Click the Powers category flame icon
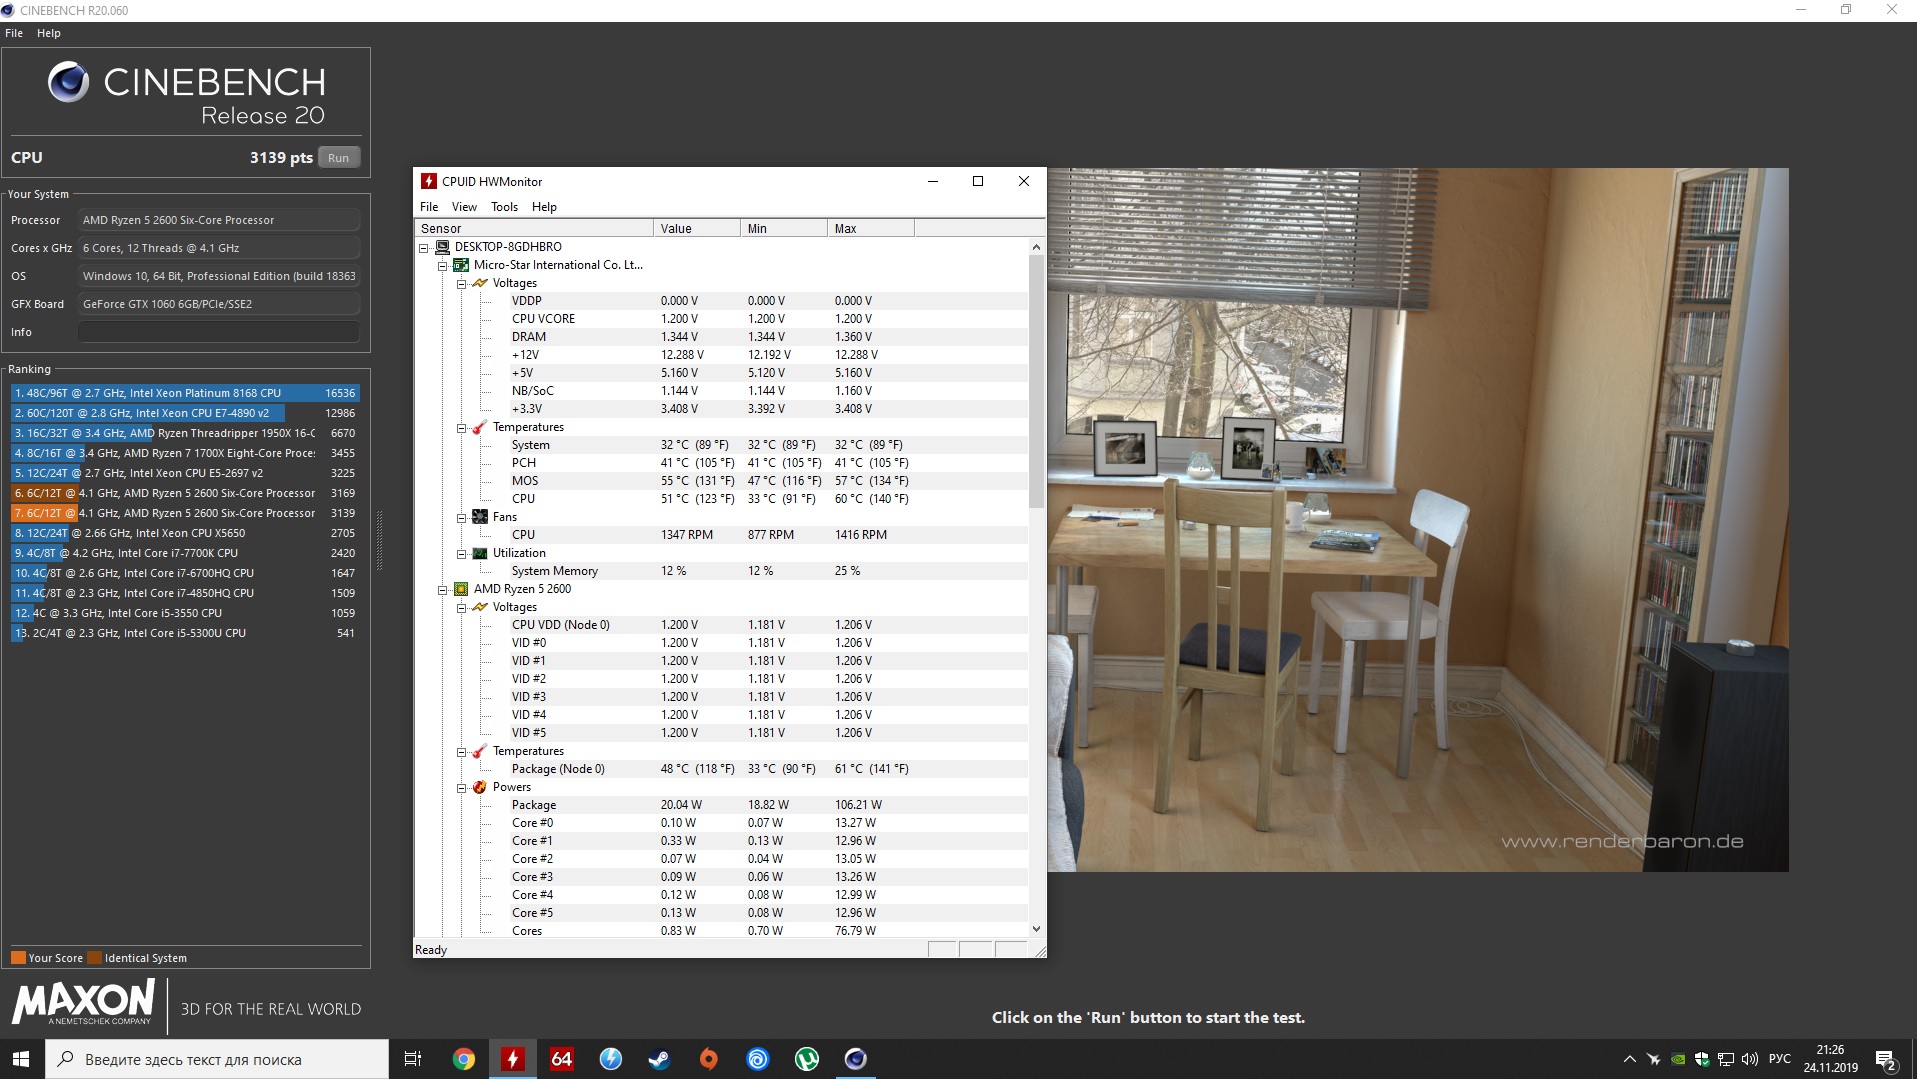Image resolution: width=1917 pixels, height=1079 pixels. click(480, 787)
